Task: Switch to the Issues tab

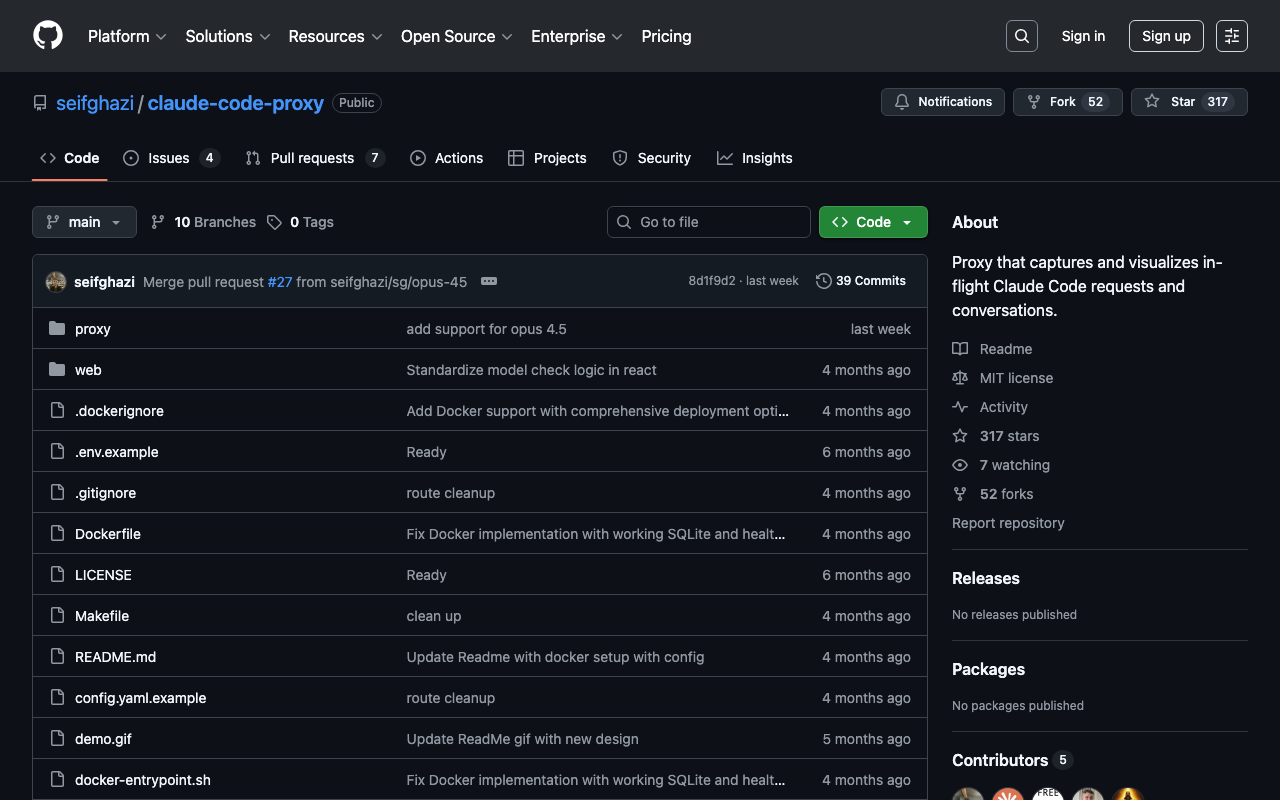Action: 170,158
